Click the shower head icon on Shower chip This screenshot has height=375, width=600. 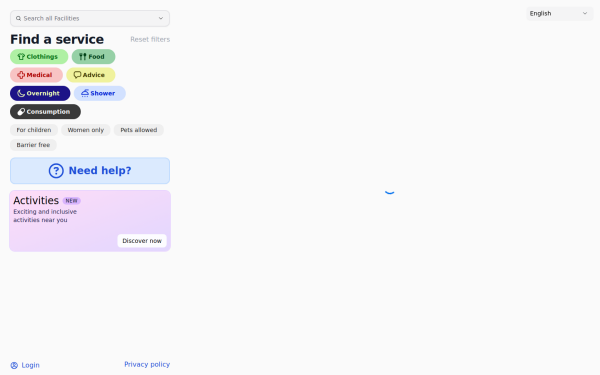coord(85,93)
